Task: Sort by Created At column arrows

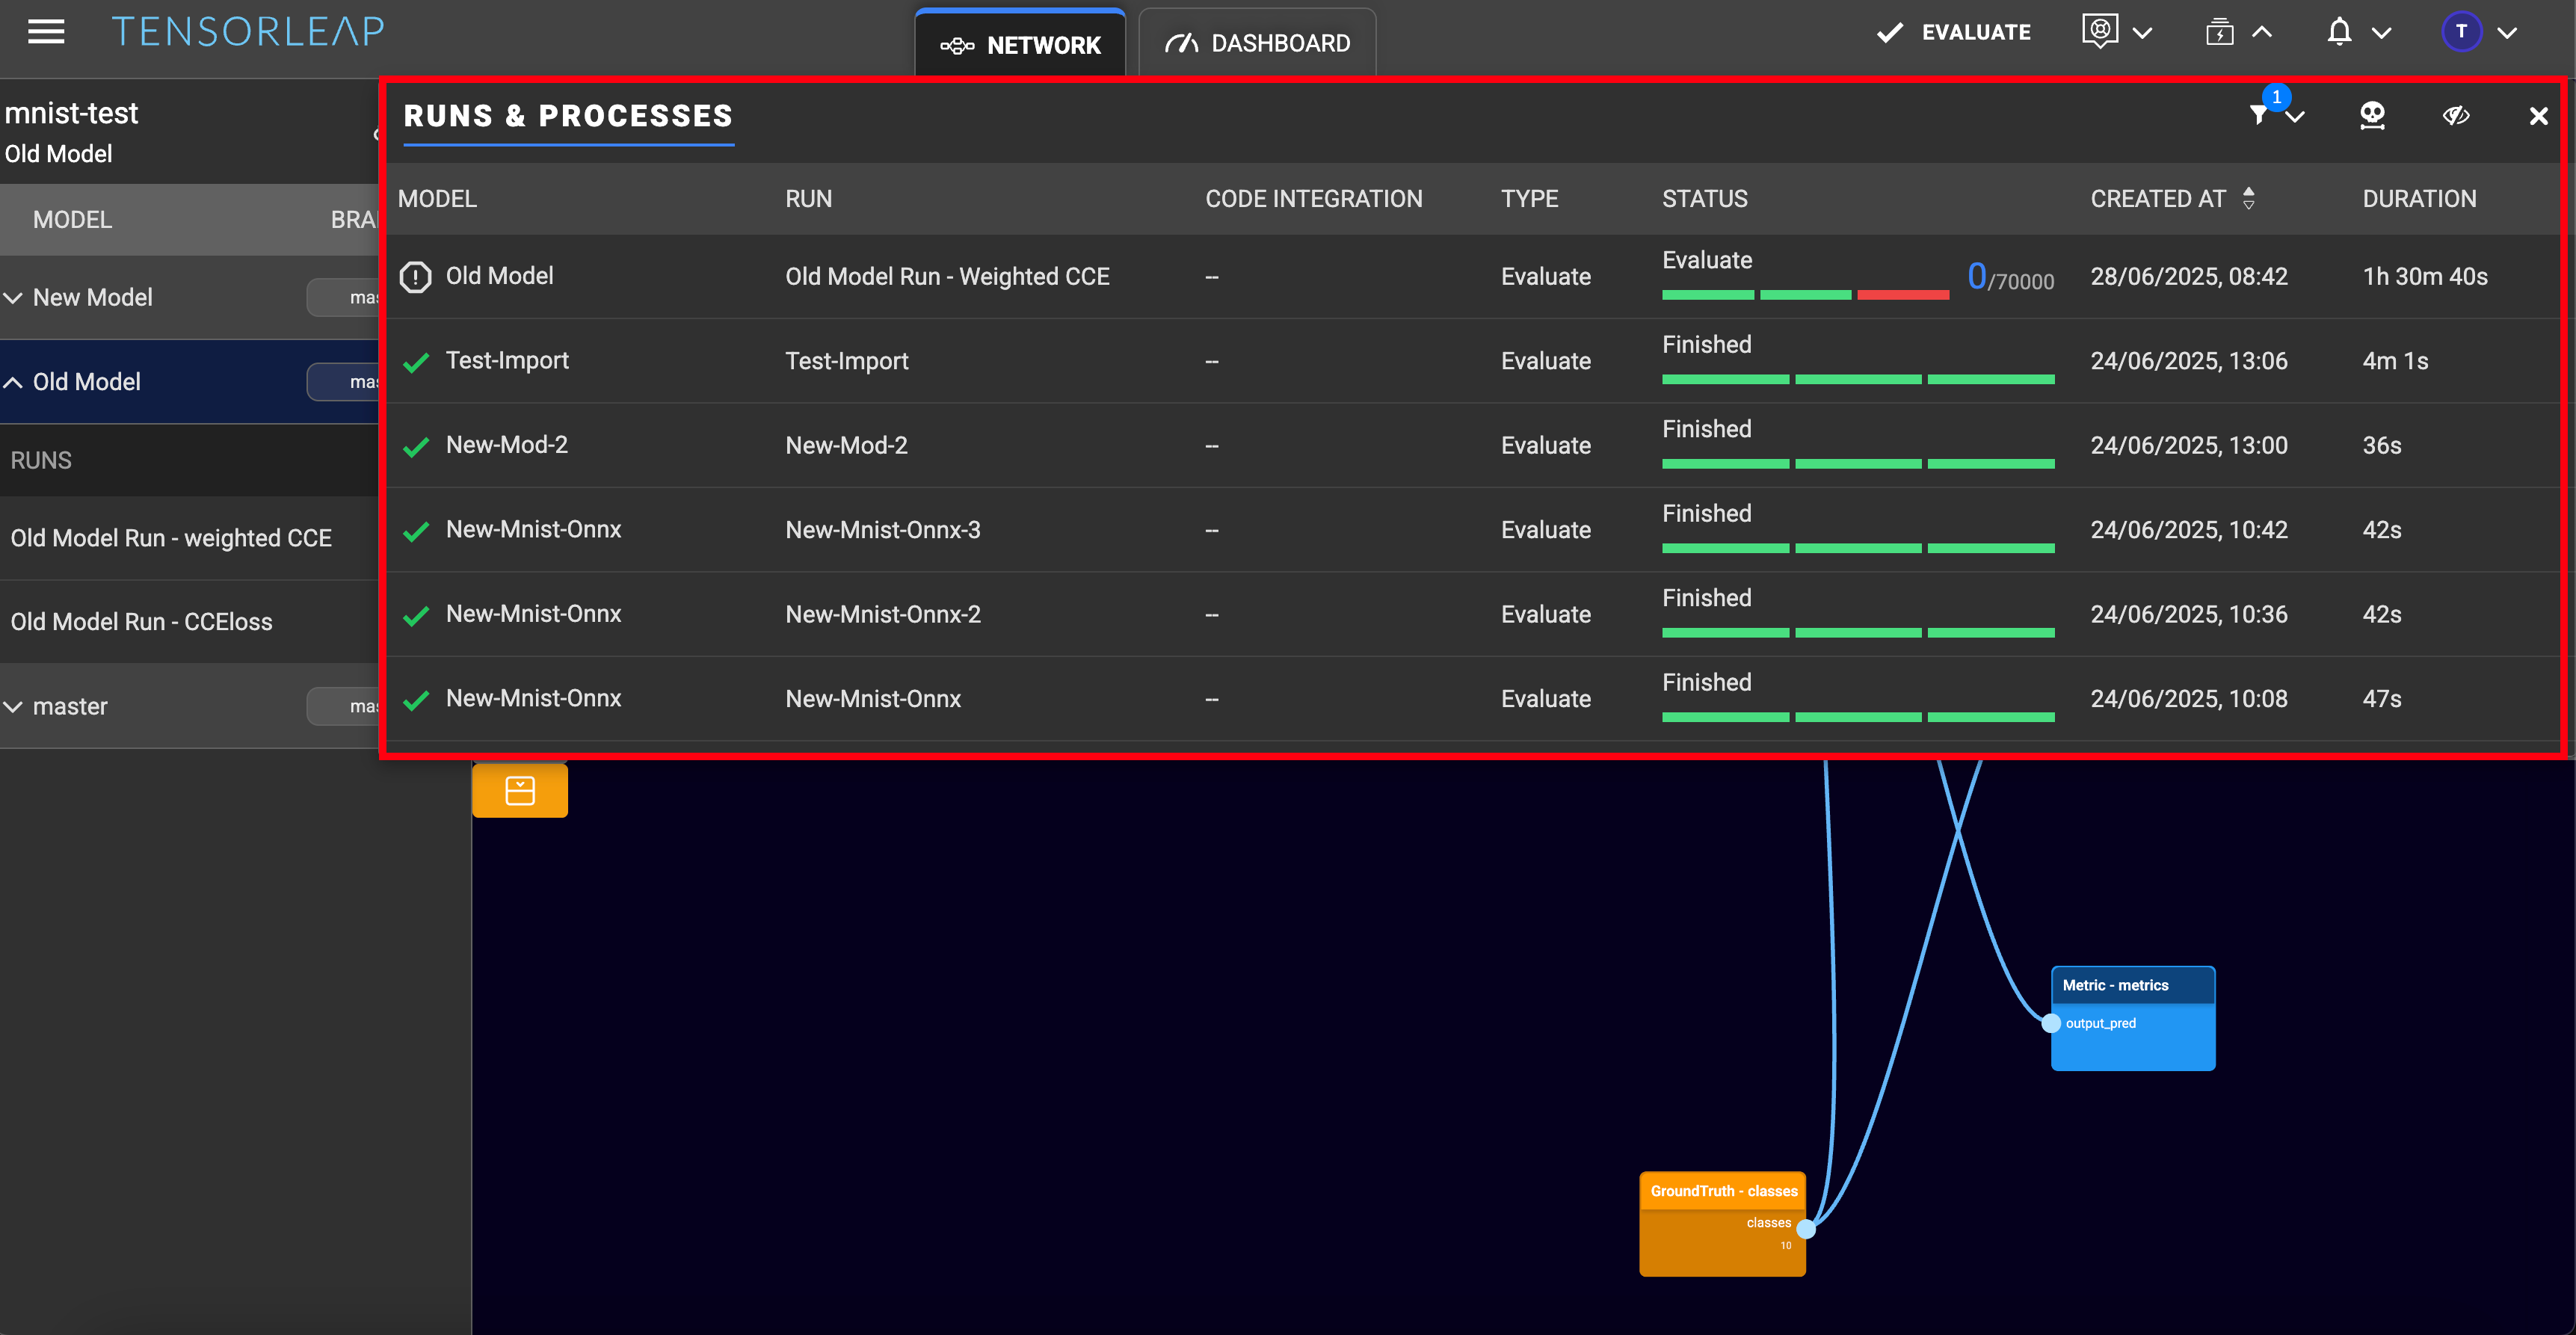Action: coord(2249,198)
